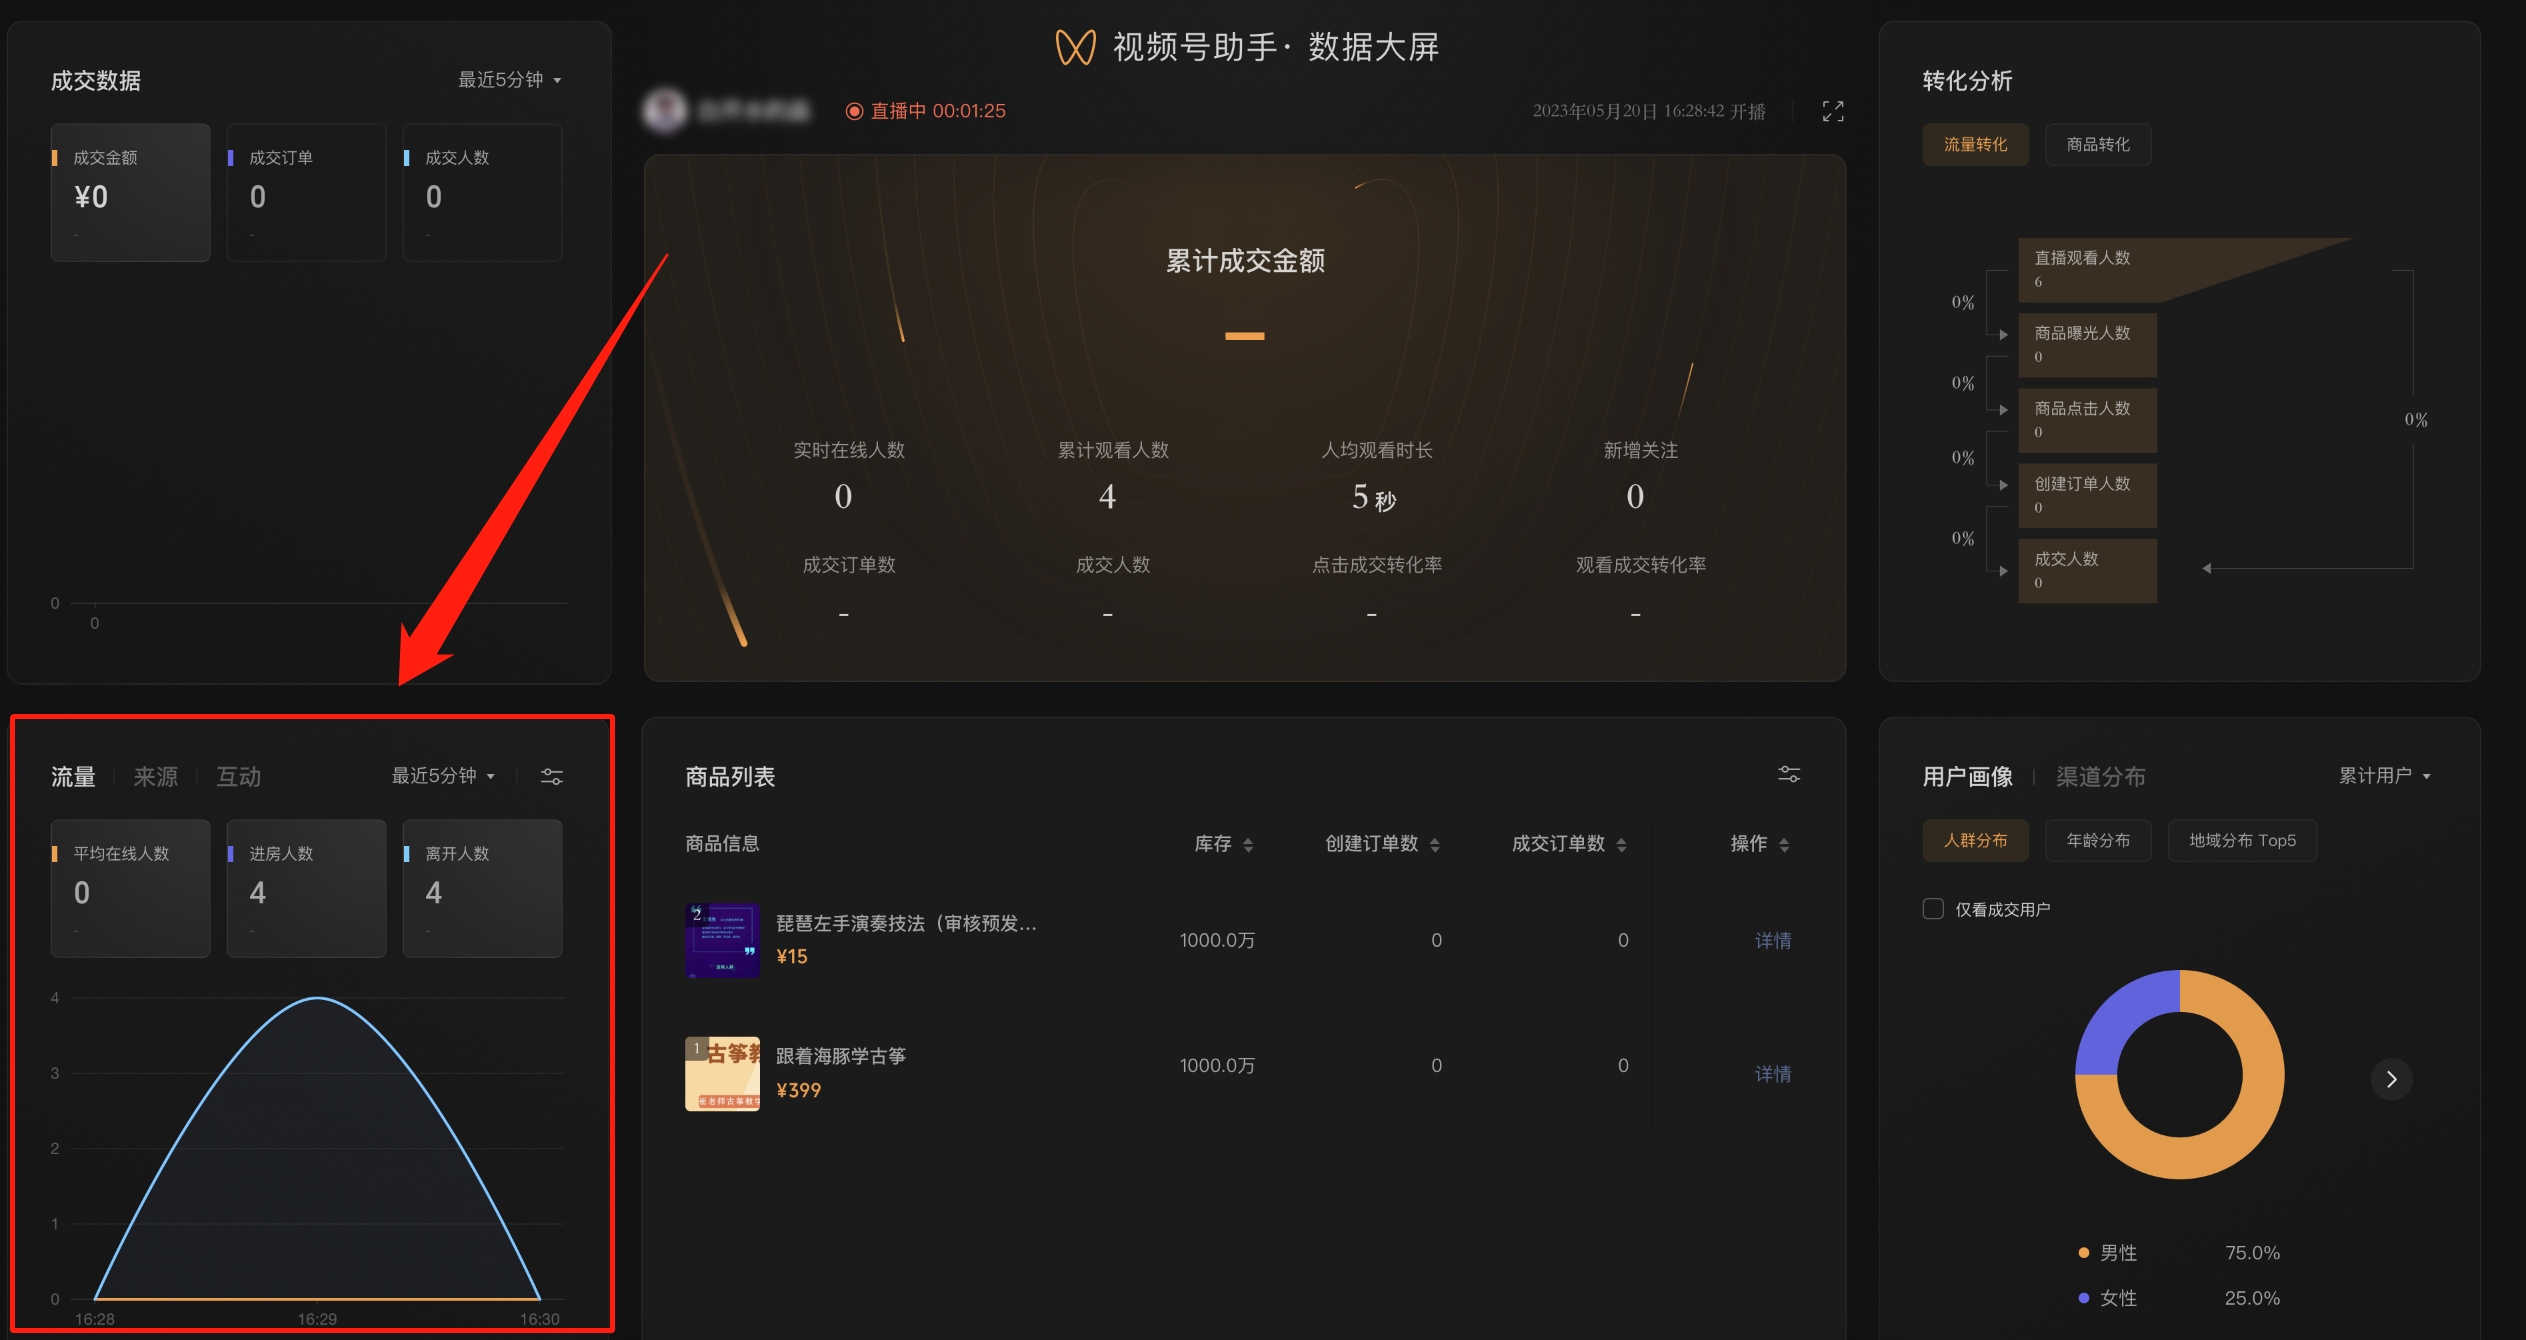Expand 最近5分钟 dropdown in 成交数据 panel
Image resolution: width=2526 pixels, height=1340 pixels.
coord(510,80)
